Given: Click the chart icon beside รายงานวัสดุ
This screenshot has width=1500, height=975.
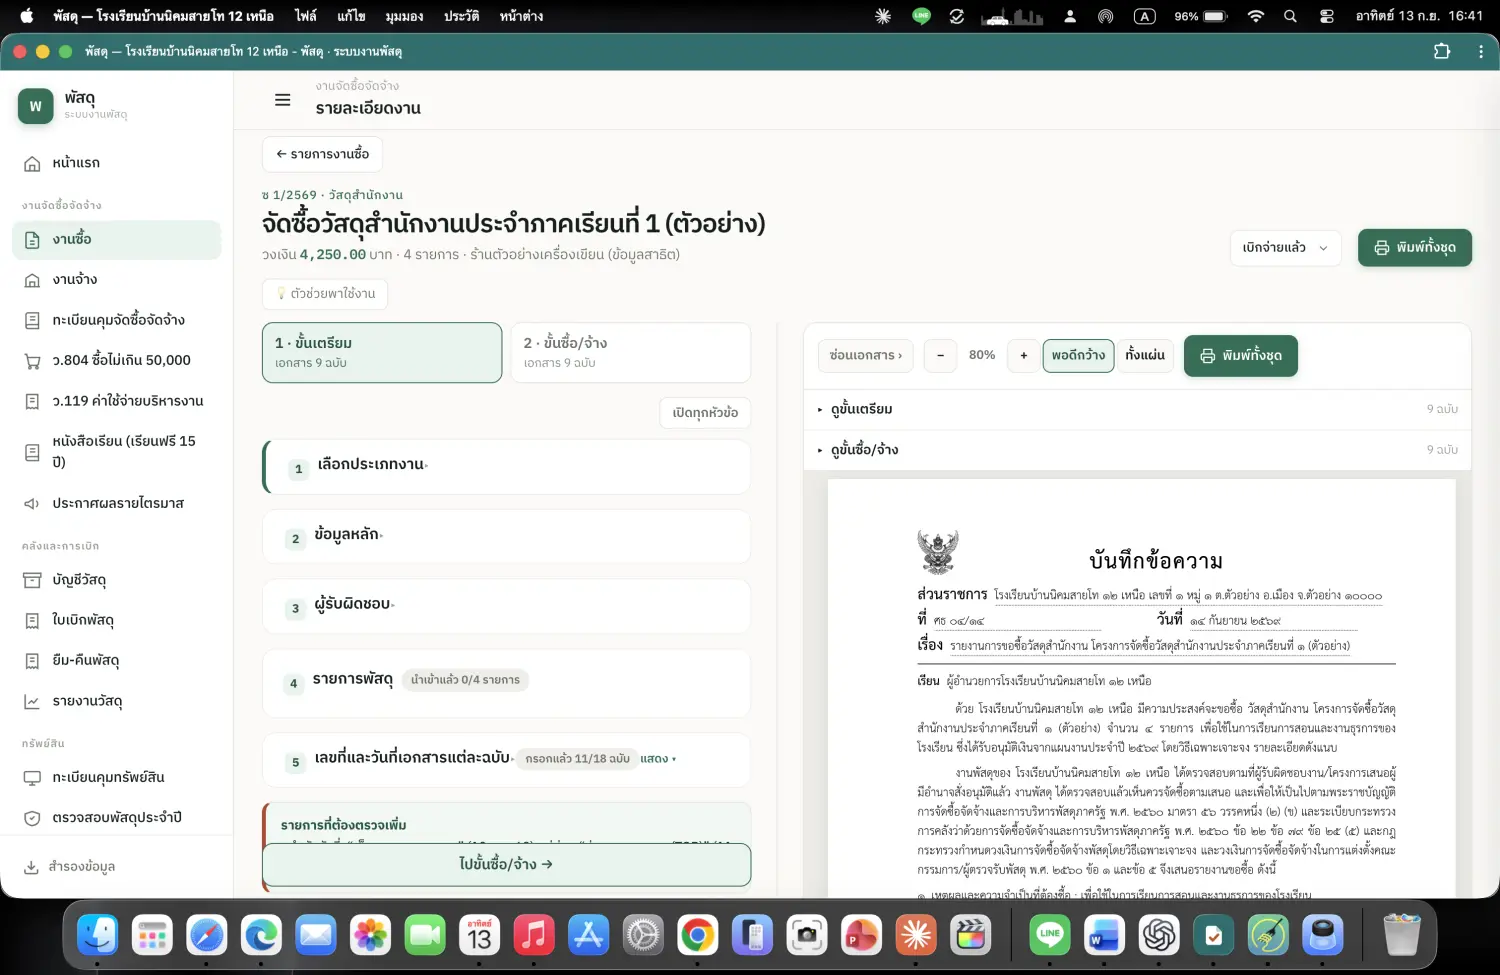Looking at the screenshot, I should point(32,702).
